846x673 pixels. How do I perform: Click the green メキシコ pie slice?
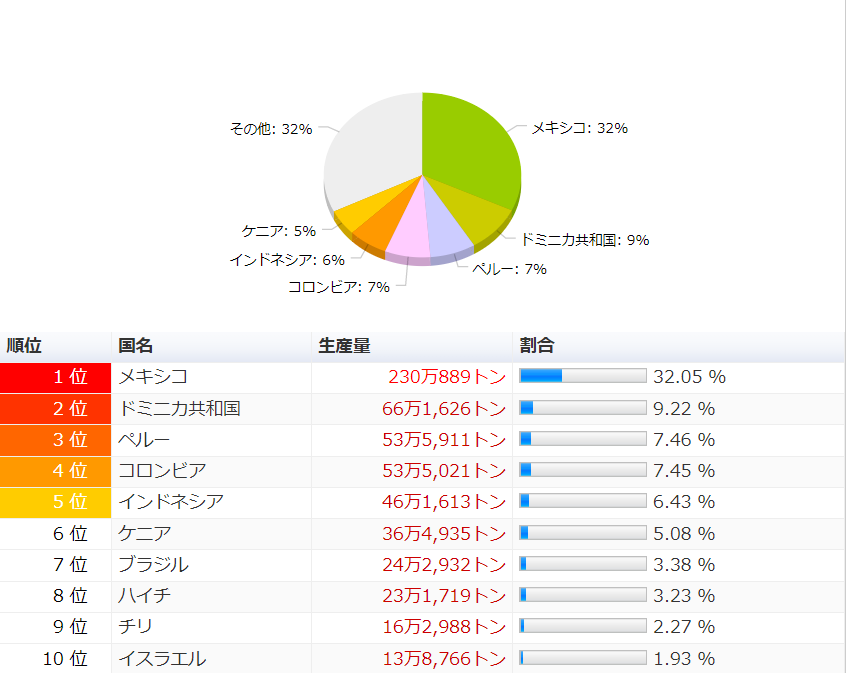tap(470, 150)
